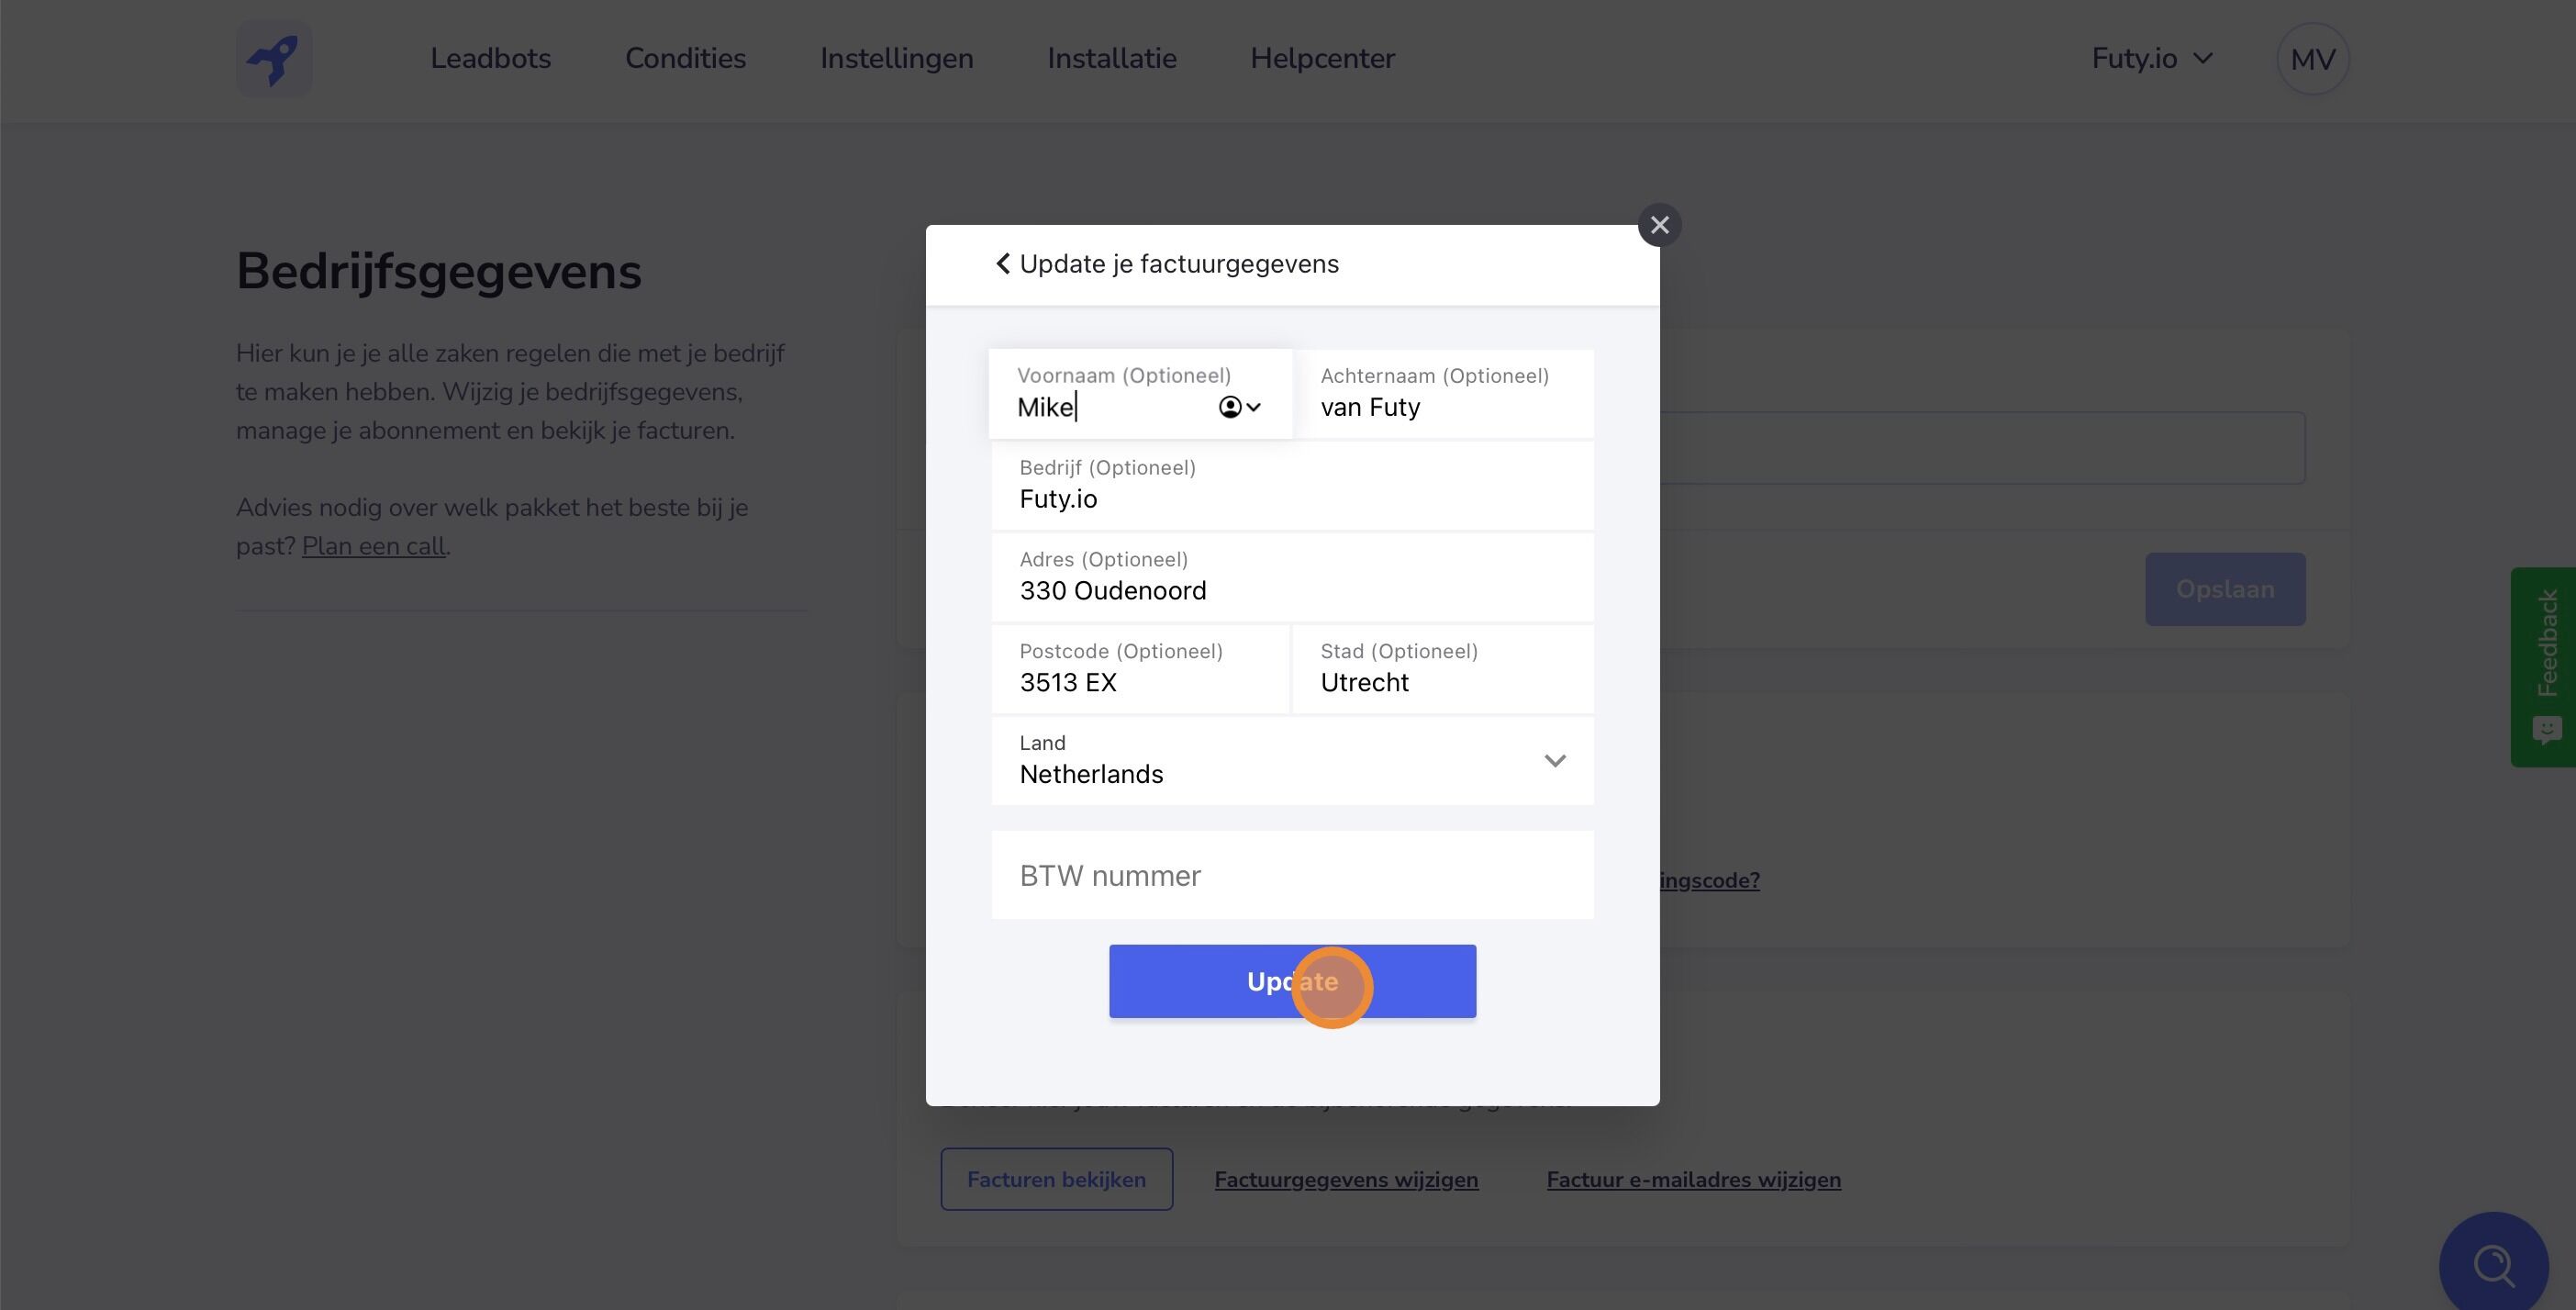
Task: Open the Land country dropdown
Action: pos(1292,760)
